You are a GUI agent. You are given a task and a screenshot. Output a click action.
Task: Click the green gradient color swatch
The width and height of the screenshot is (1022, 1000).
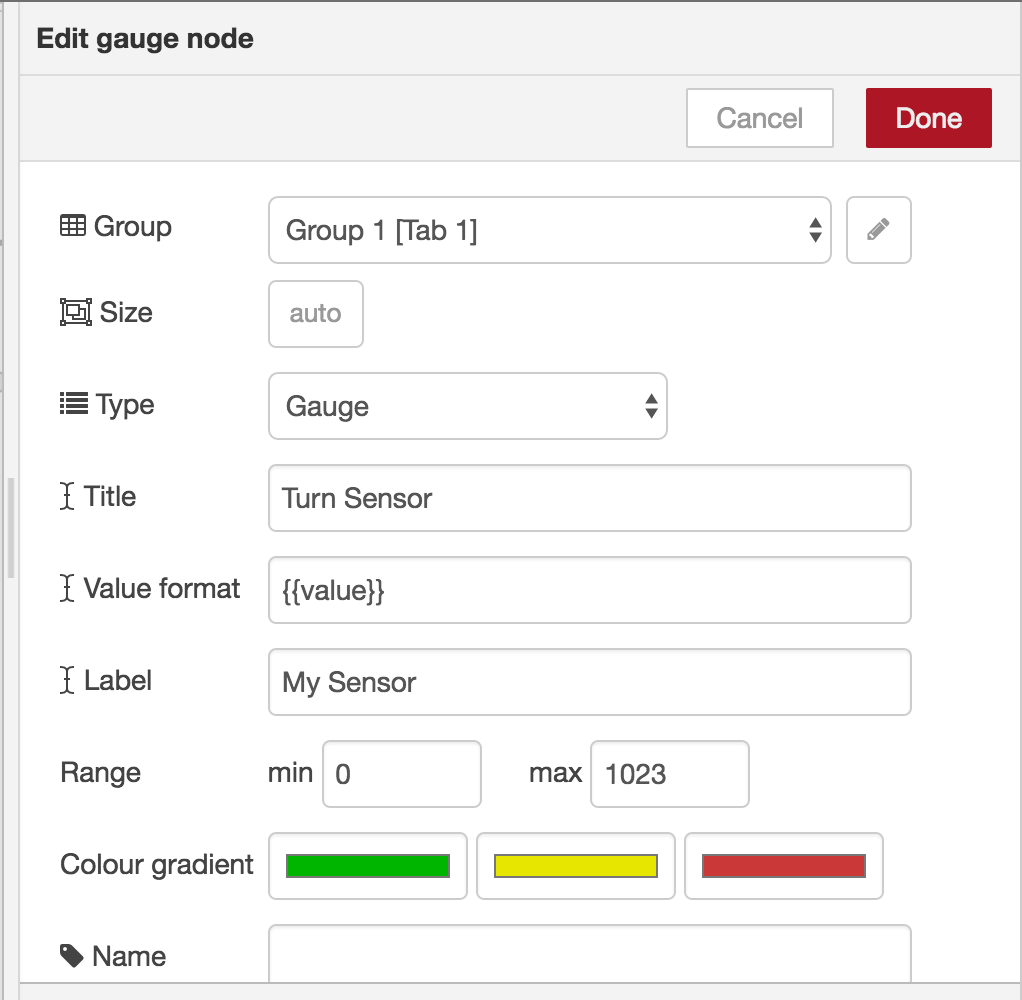[367, 866]
